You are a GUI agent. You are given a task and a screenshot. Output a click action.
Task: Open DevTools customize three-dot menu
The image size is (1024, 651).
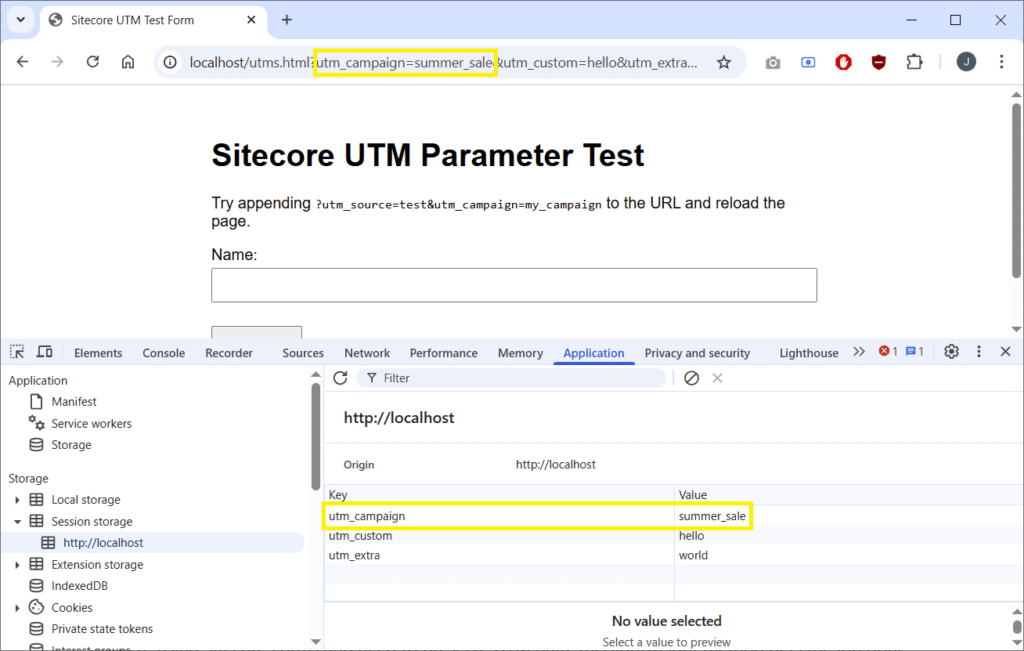point(978,352)
